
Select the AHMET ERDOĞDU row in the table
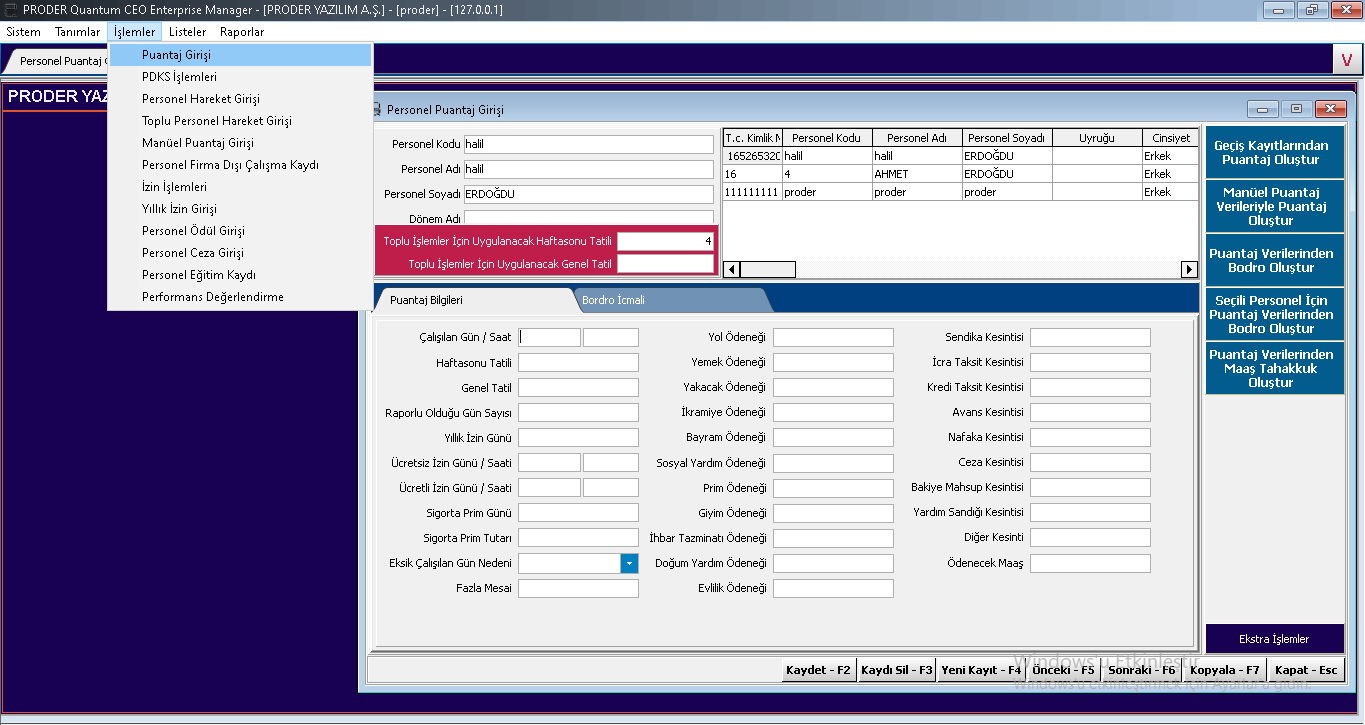[918, 174]
